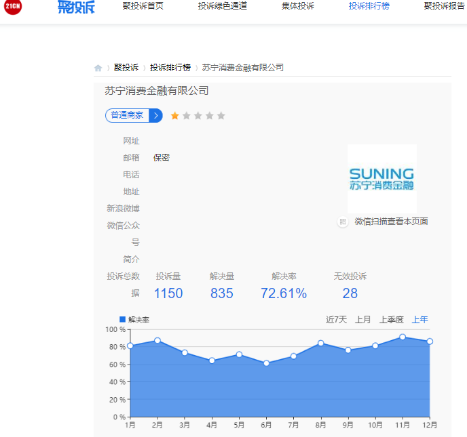Click the company title 苏宁消费金融有限公司
The image size is (467, 437).
click(x=157, y=91)
